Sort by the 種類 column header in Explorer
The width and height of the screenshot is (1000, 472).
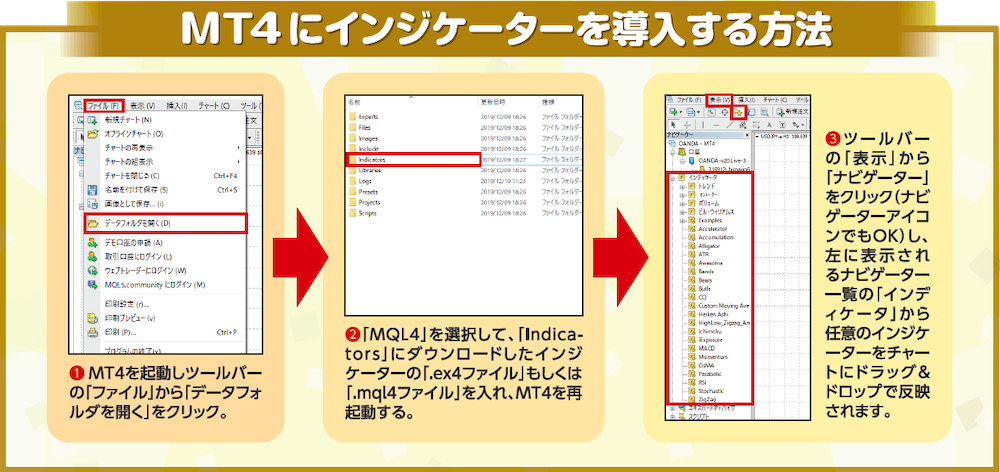(548, 102)
